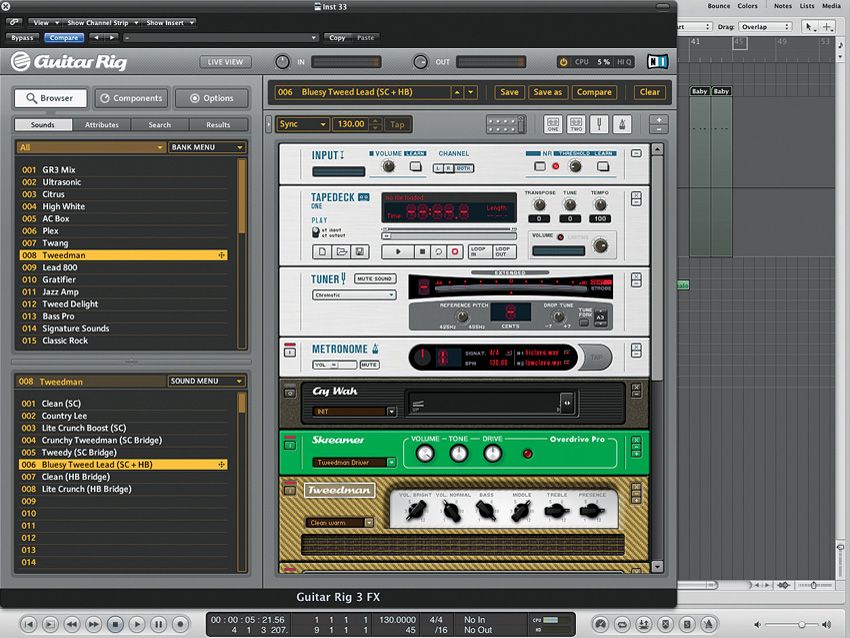This screenshot has height=638, width=850.
Task: Minimize the Input module in rack
Action: 636,153
